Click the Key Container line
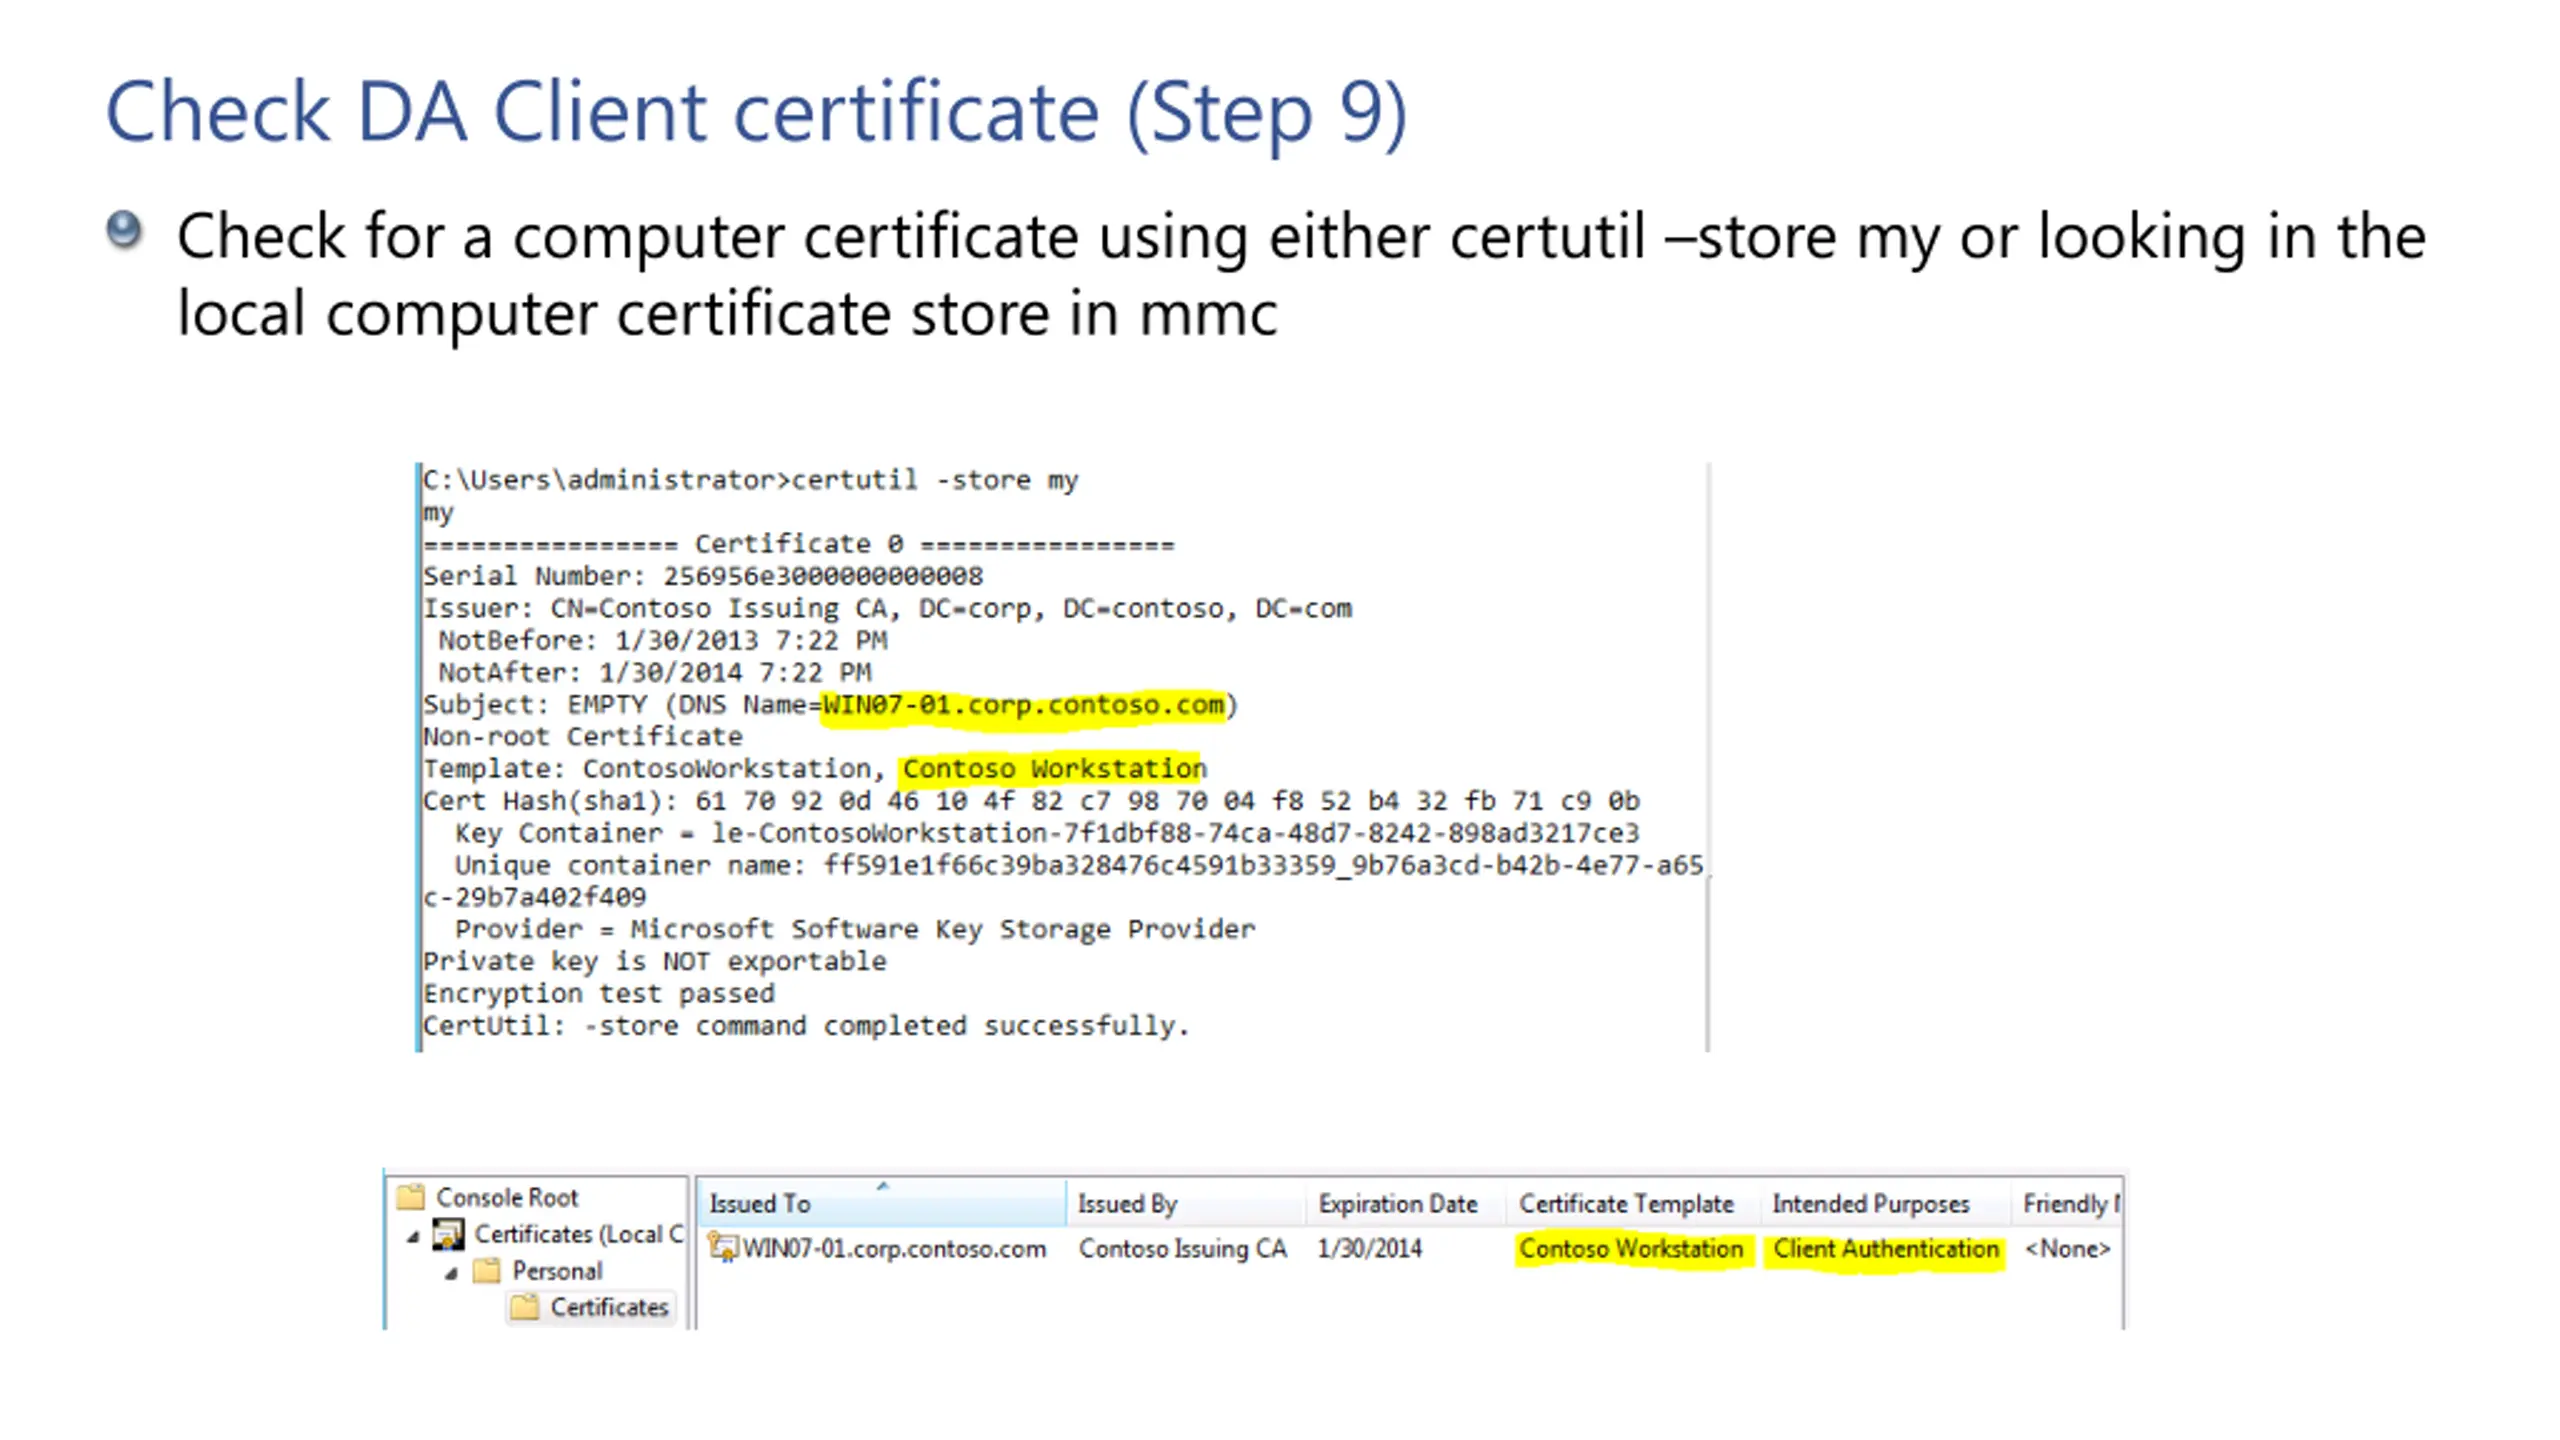This screenshot has height=1440, width=2560. pyautogui.click(x=1047, y=833)
